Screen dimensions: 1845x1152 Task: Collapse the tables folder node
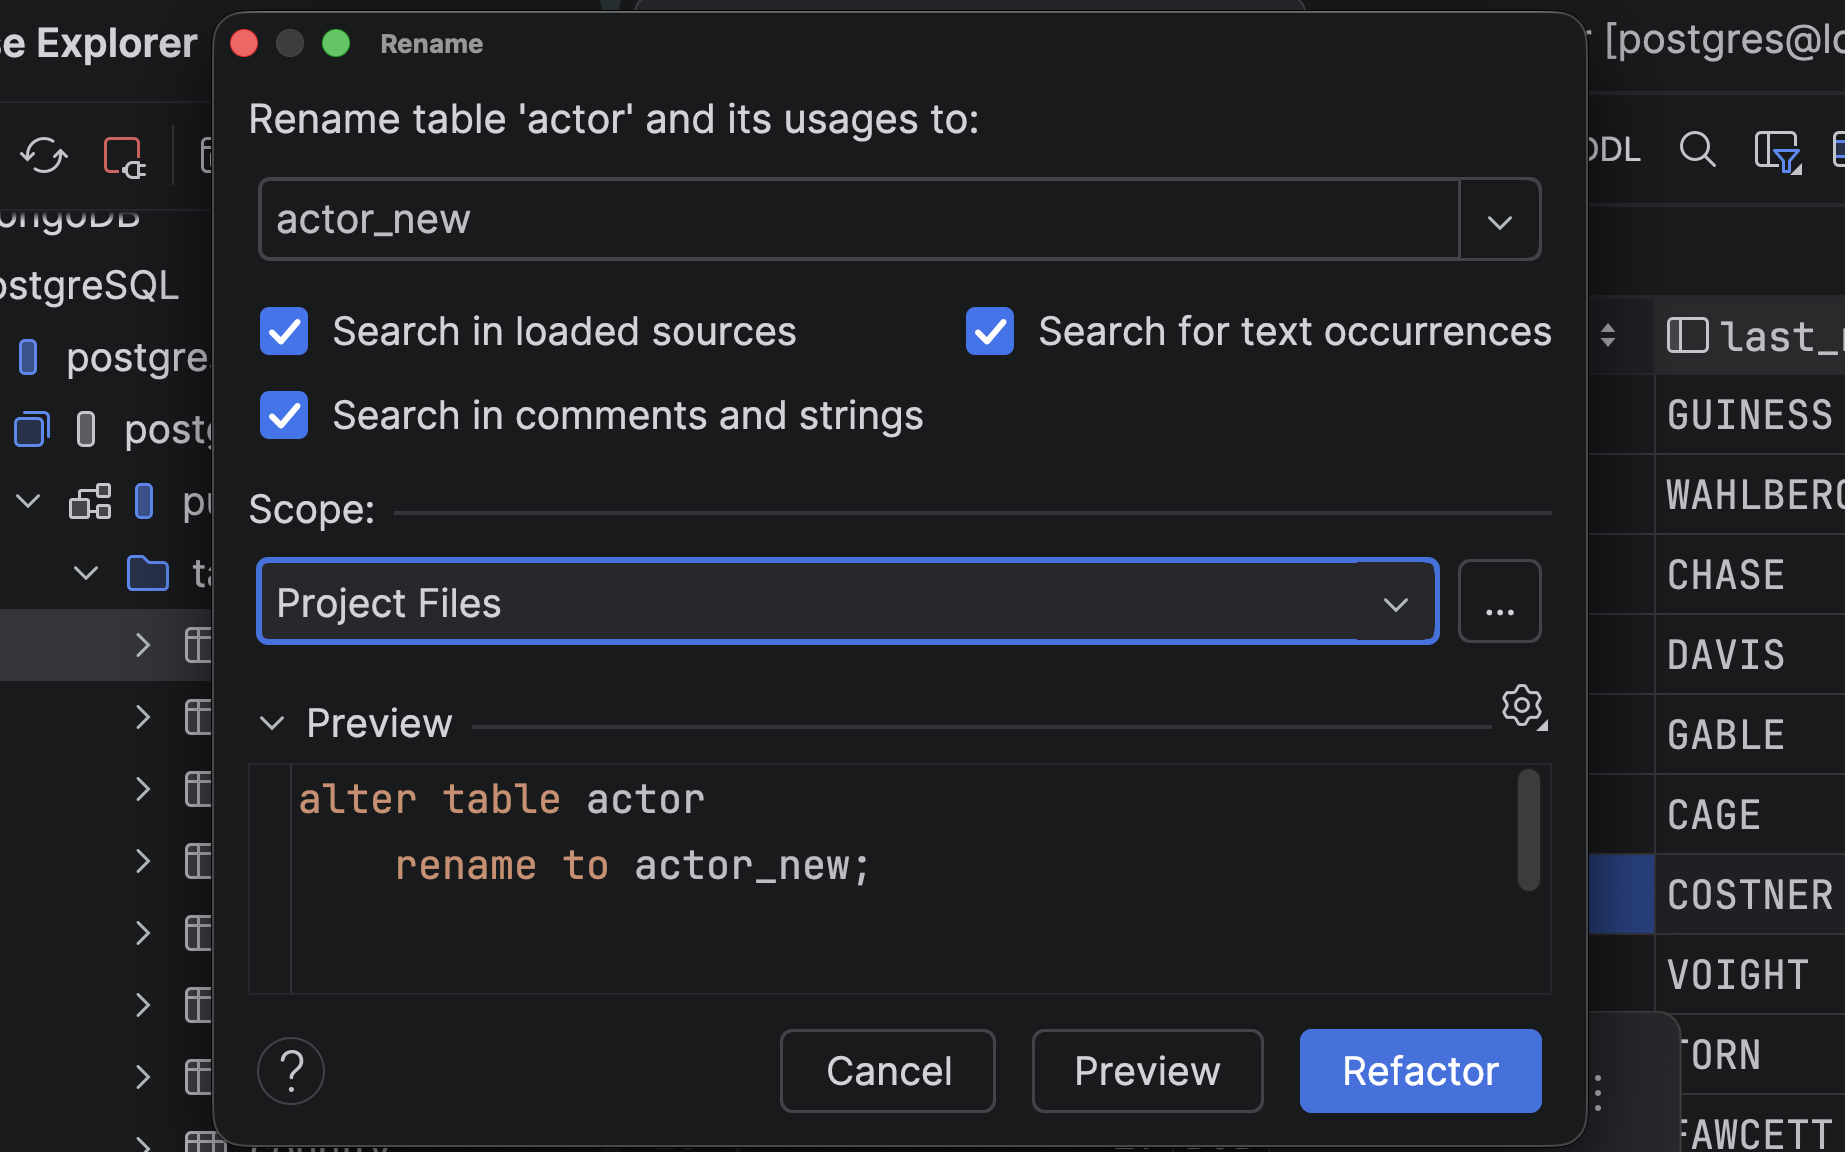click(x=86, y=573)
